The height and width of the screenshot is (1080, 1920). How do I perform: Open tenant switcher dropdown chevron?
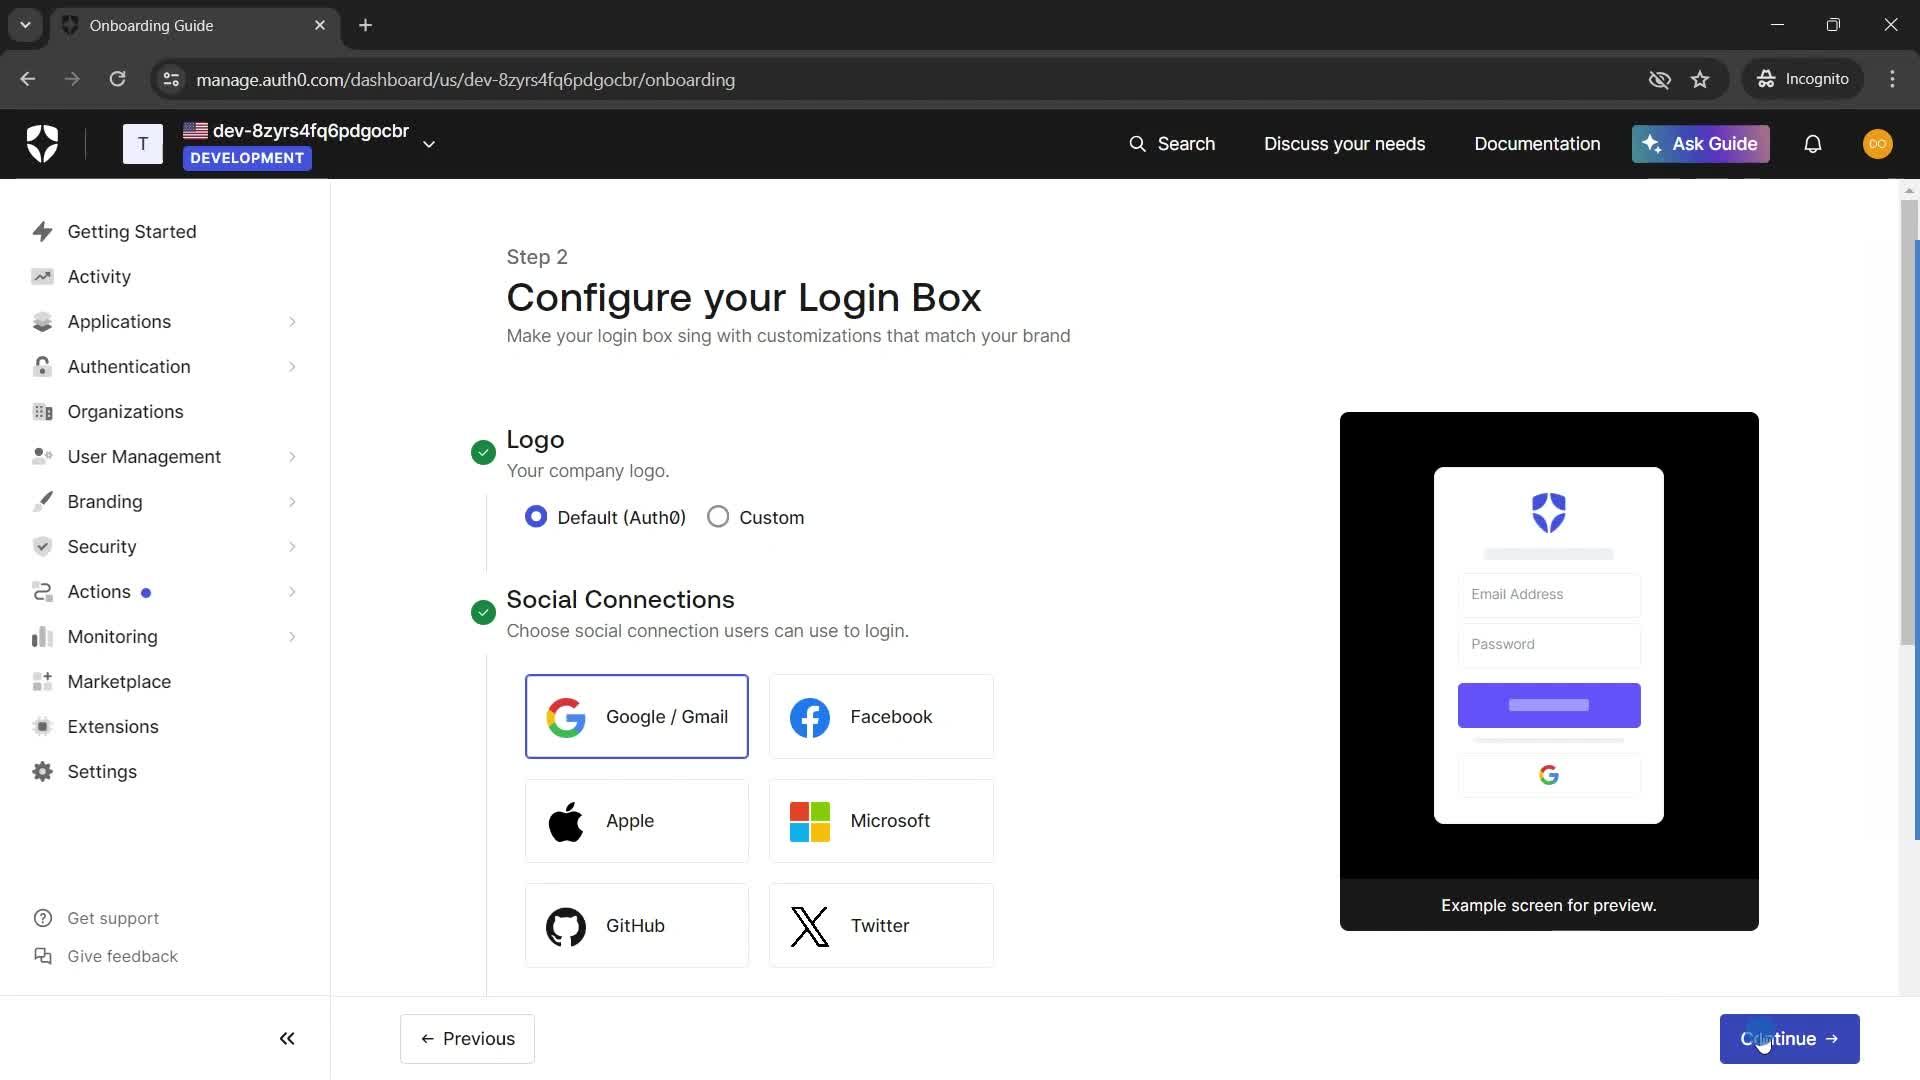coord(429,144)
